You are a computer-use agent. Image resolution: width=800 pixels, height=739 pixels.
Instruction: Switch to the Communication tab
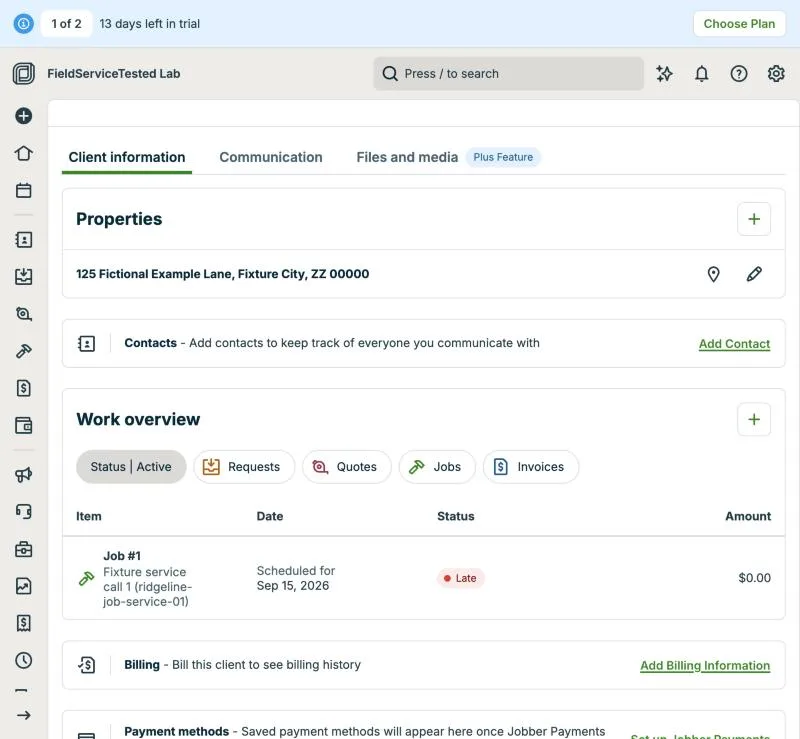click(x=271, y=157)
